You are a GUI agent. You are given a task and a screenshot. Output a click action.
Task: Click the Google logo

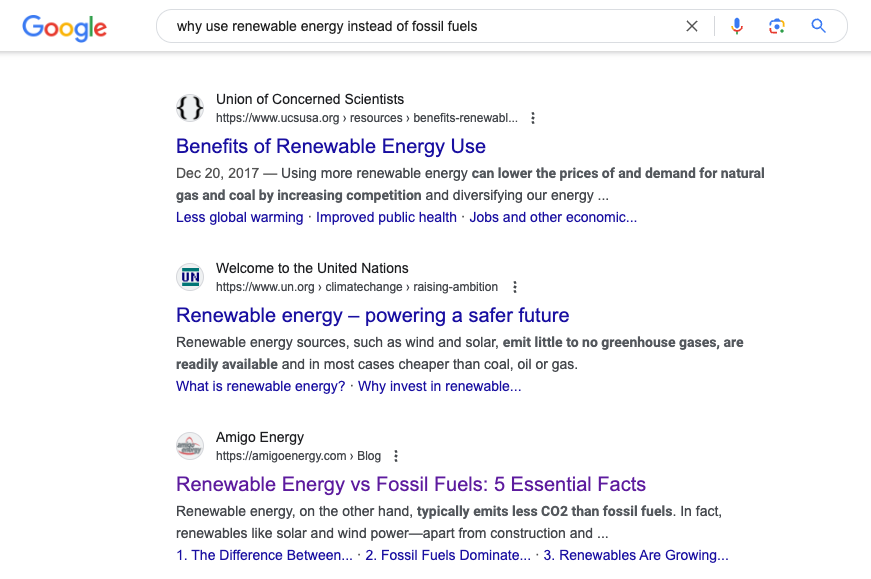point(64,28)
